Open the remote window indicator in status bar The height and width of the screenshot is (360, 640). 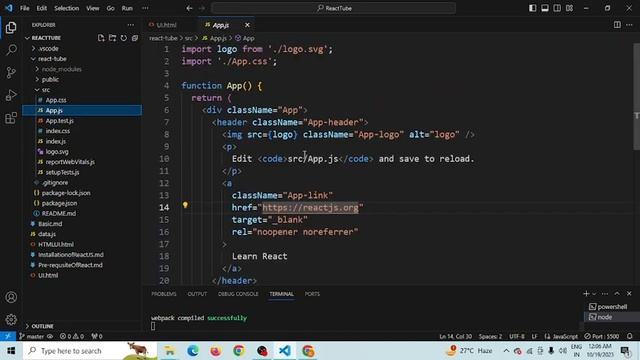[8, 336]
